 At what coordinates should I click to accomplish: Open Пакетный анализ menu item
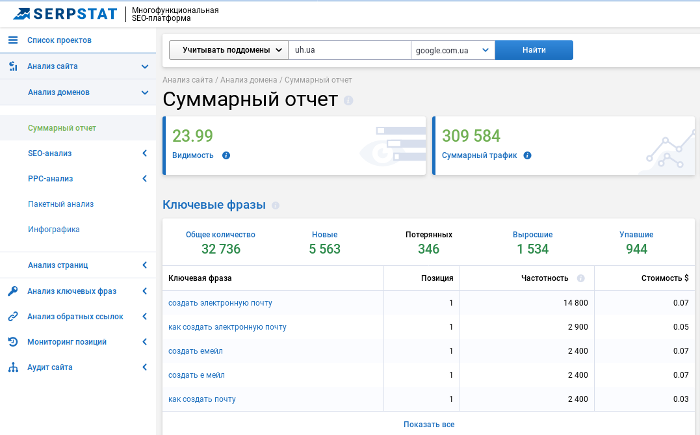click(61, 204)
